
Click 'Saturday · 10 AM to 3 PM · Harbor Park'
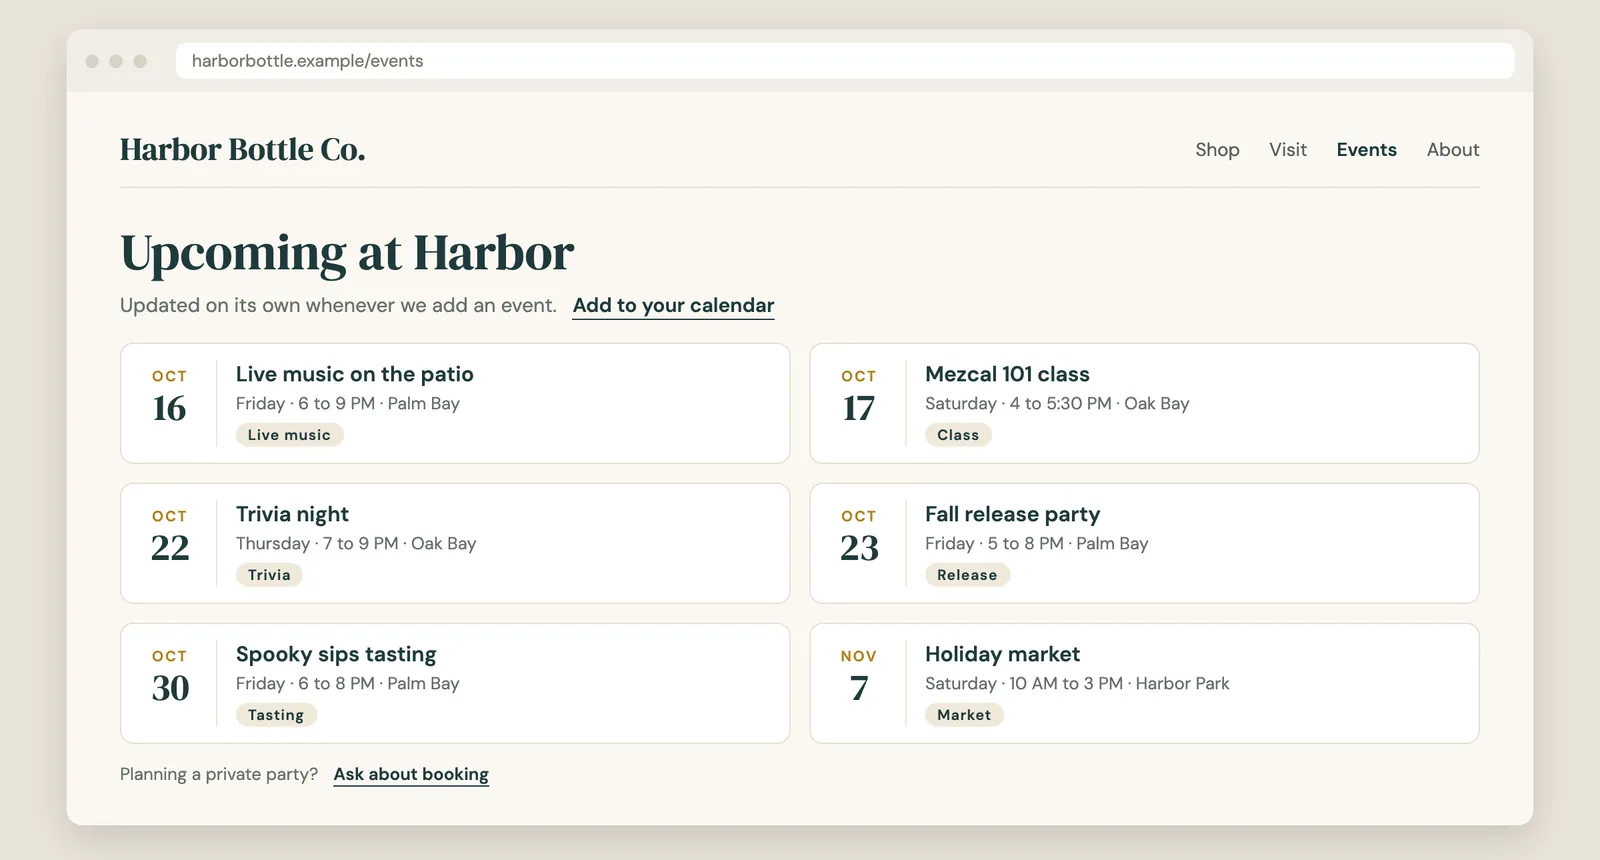[1077, 684]
